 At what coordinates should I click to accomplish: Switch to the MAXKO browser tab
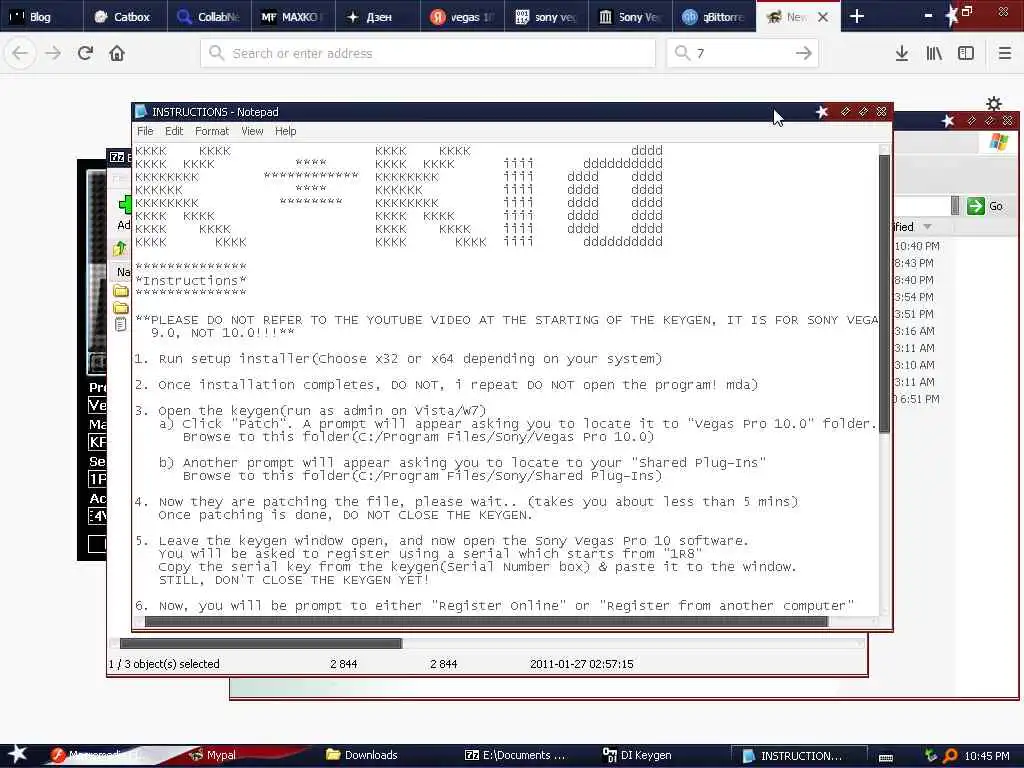pos(293,16)
